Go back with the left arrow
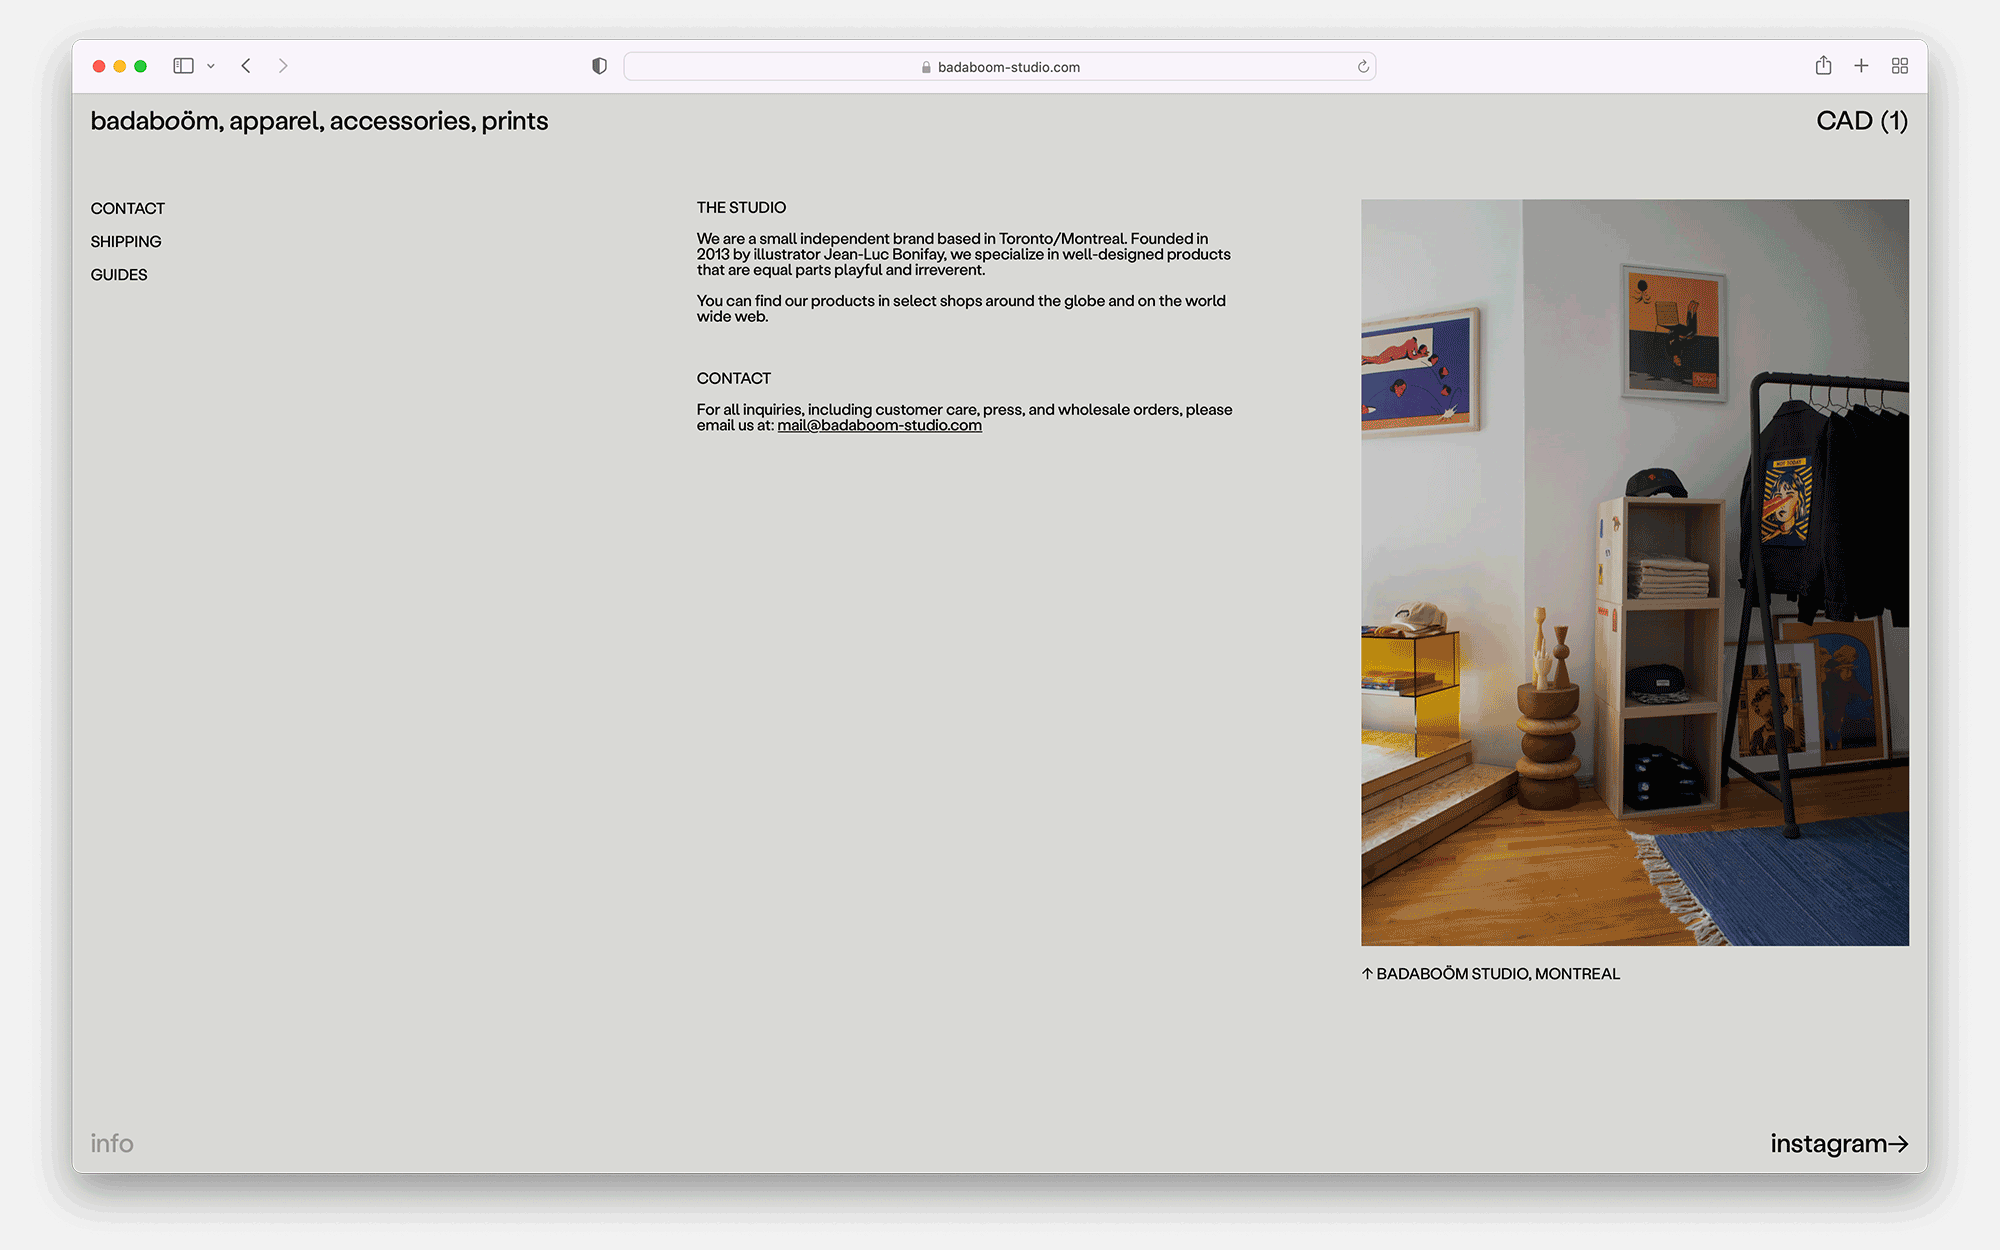The image size is (2000, 1250). click(x=246, y=66)
